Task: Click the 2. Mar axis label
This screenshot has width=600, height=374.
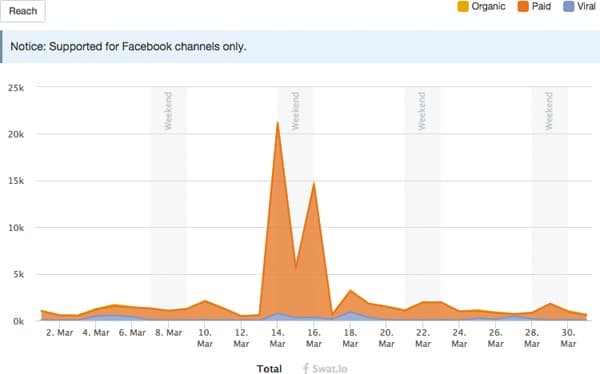Action: 59,333
